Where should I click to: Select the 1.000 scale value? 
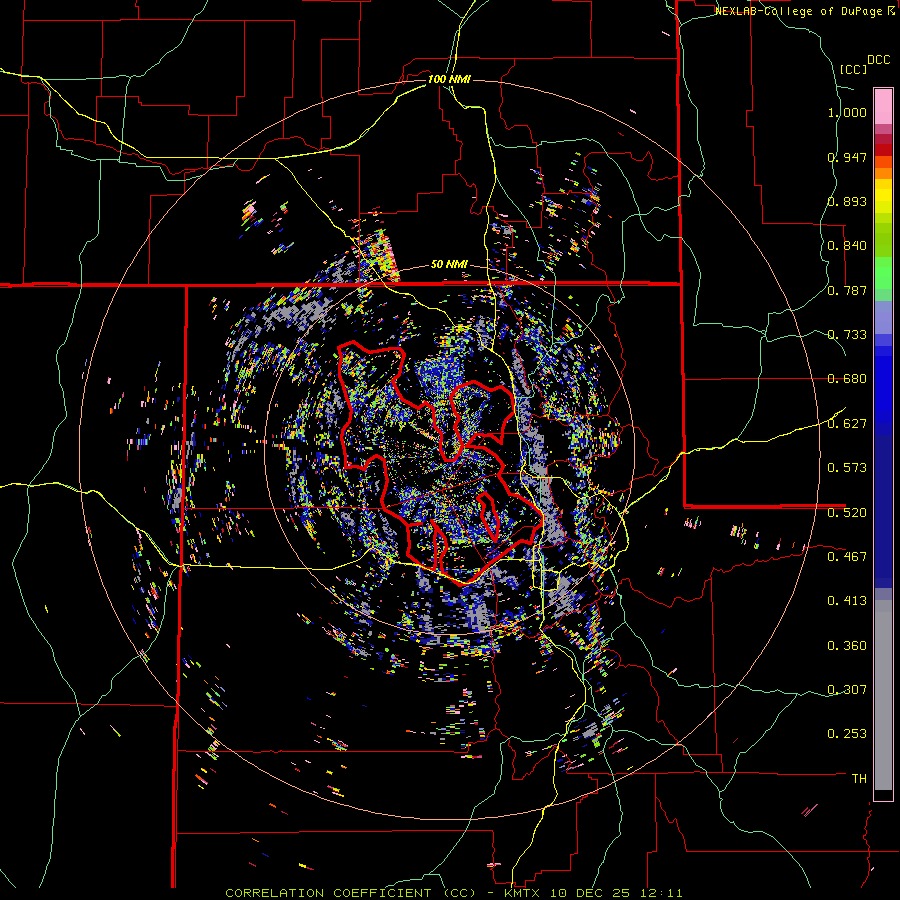pyautogui.click(x=847, y=112)
